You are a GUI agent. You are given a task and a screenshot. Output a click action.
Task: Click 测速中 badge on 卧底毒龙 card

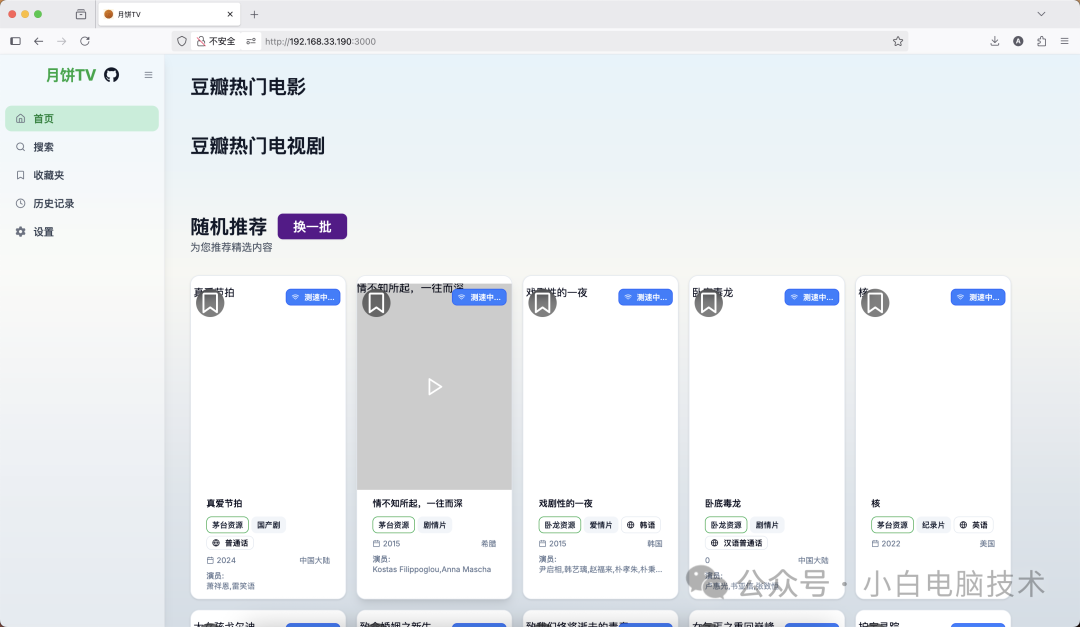[811, 297]
